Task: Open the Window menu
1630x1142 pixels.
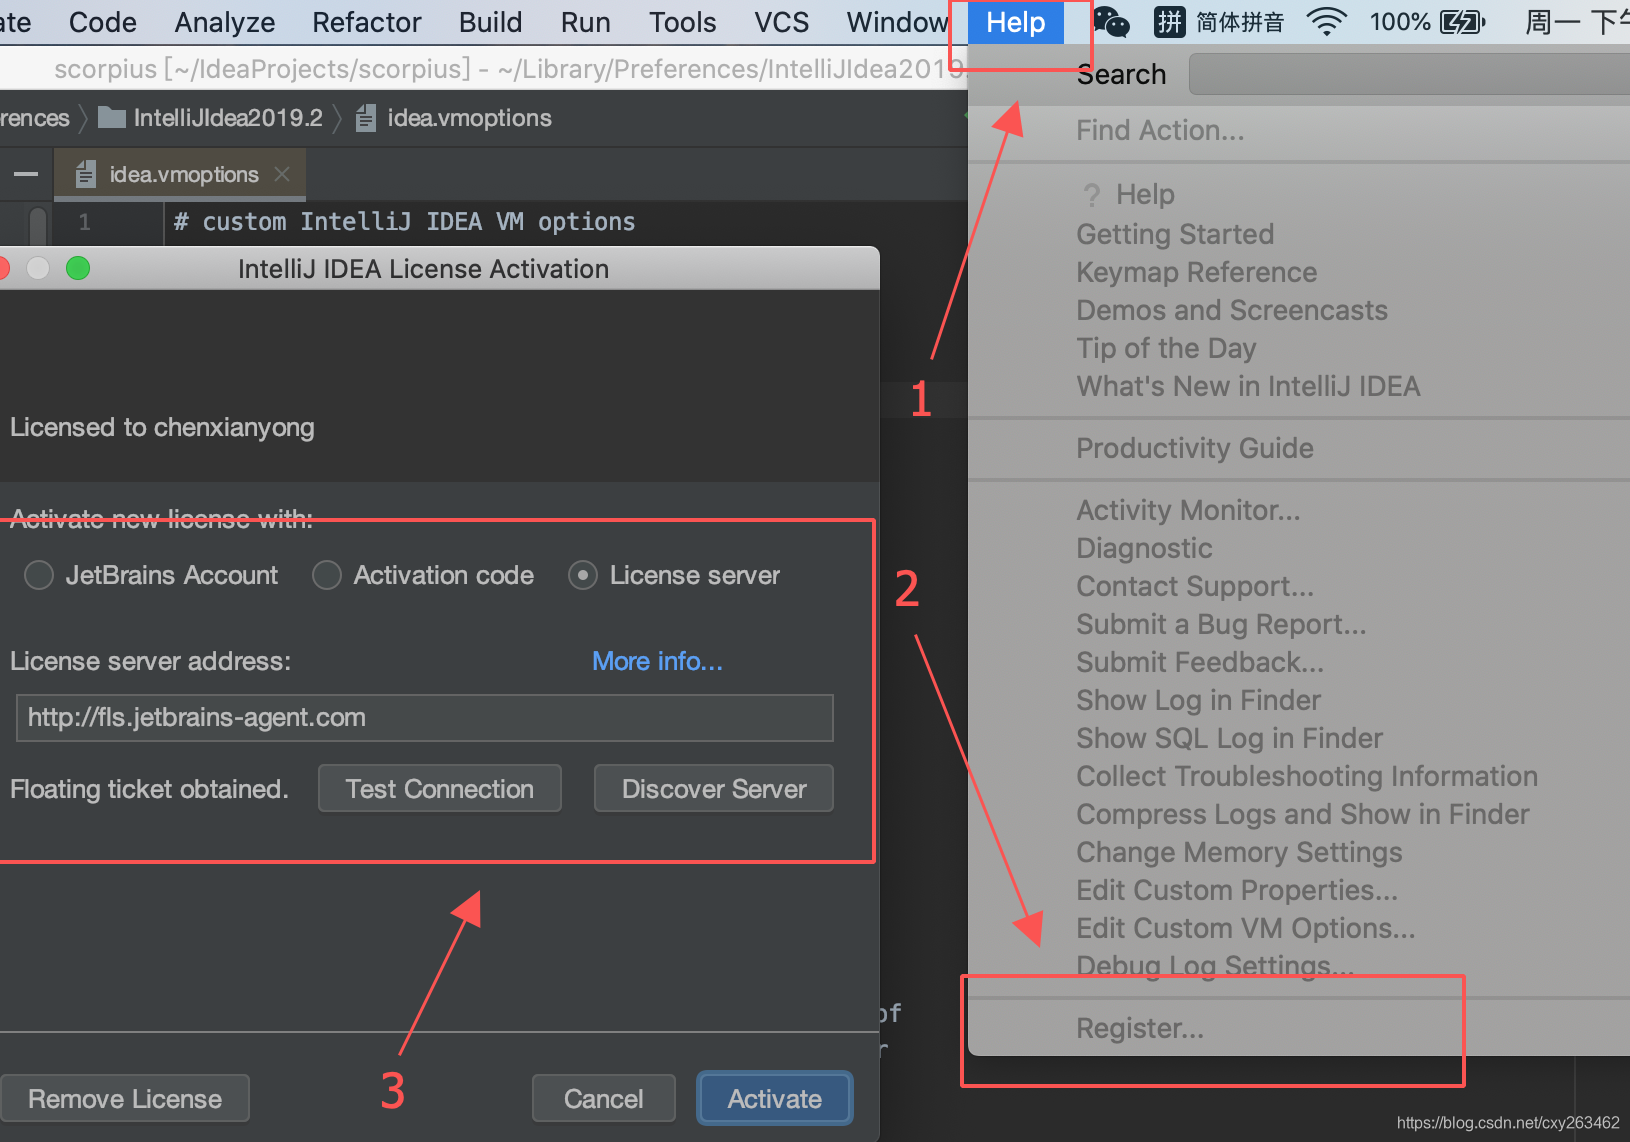Action: [897, 22]
